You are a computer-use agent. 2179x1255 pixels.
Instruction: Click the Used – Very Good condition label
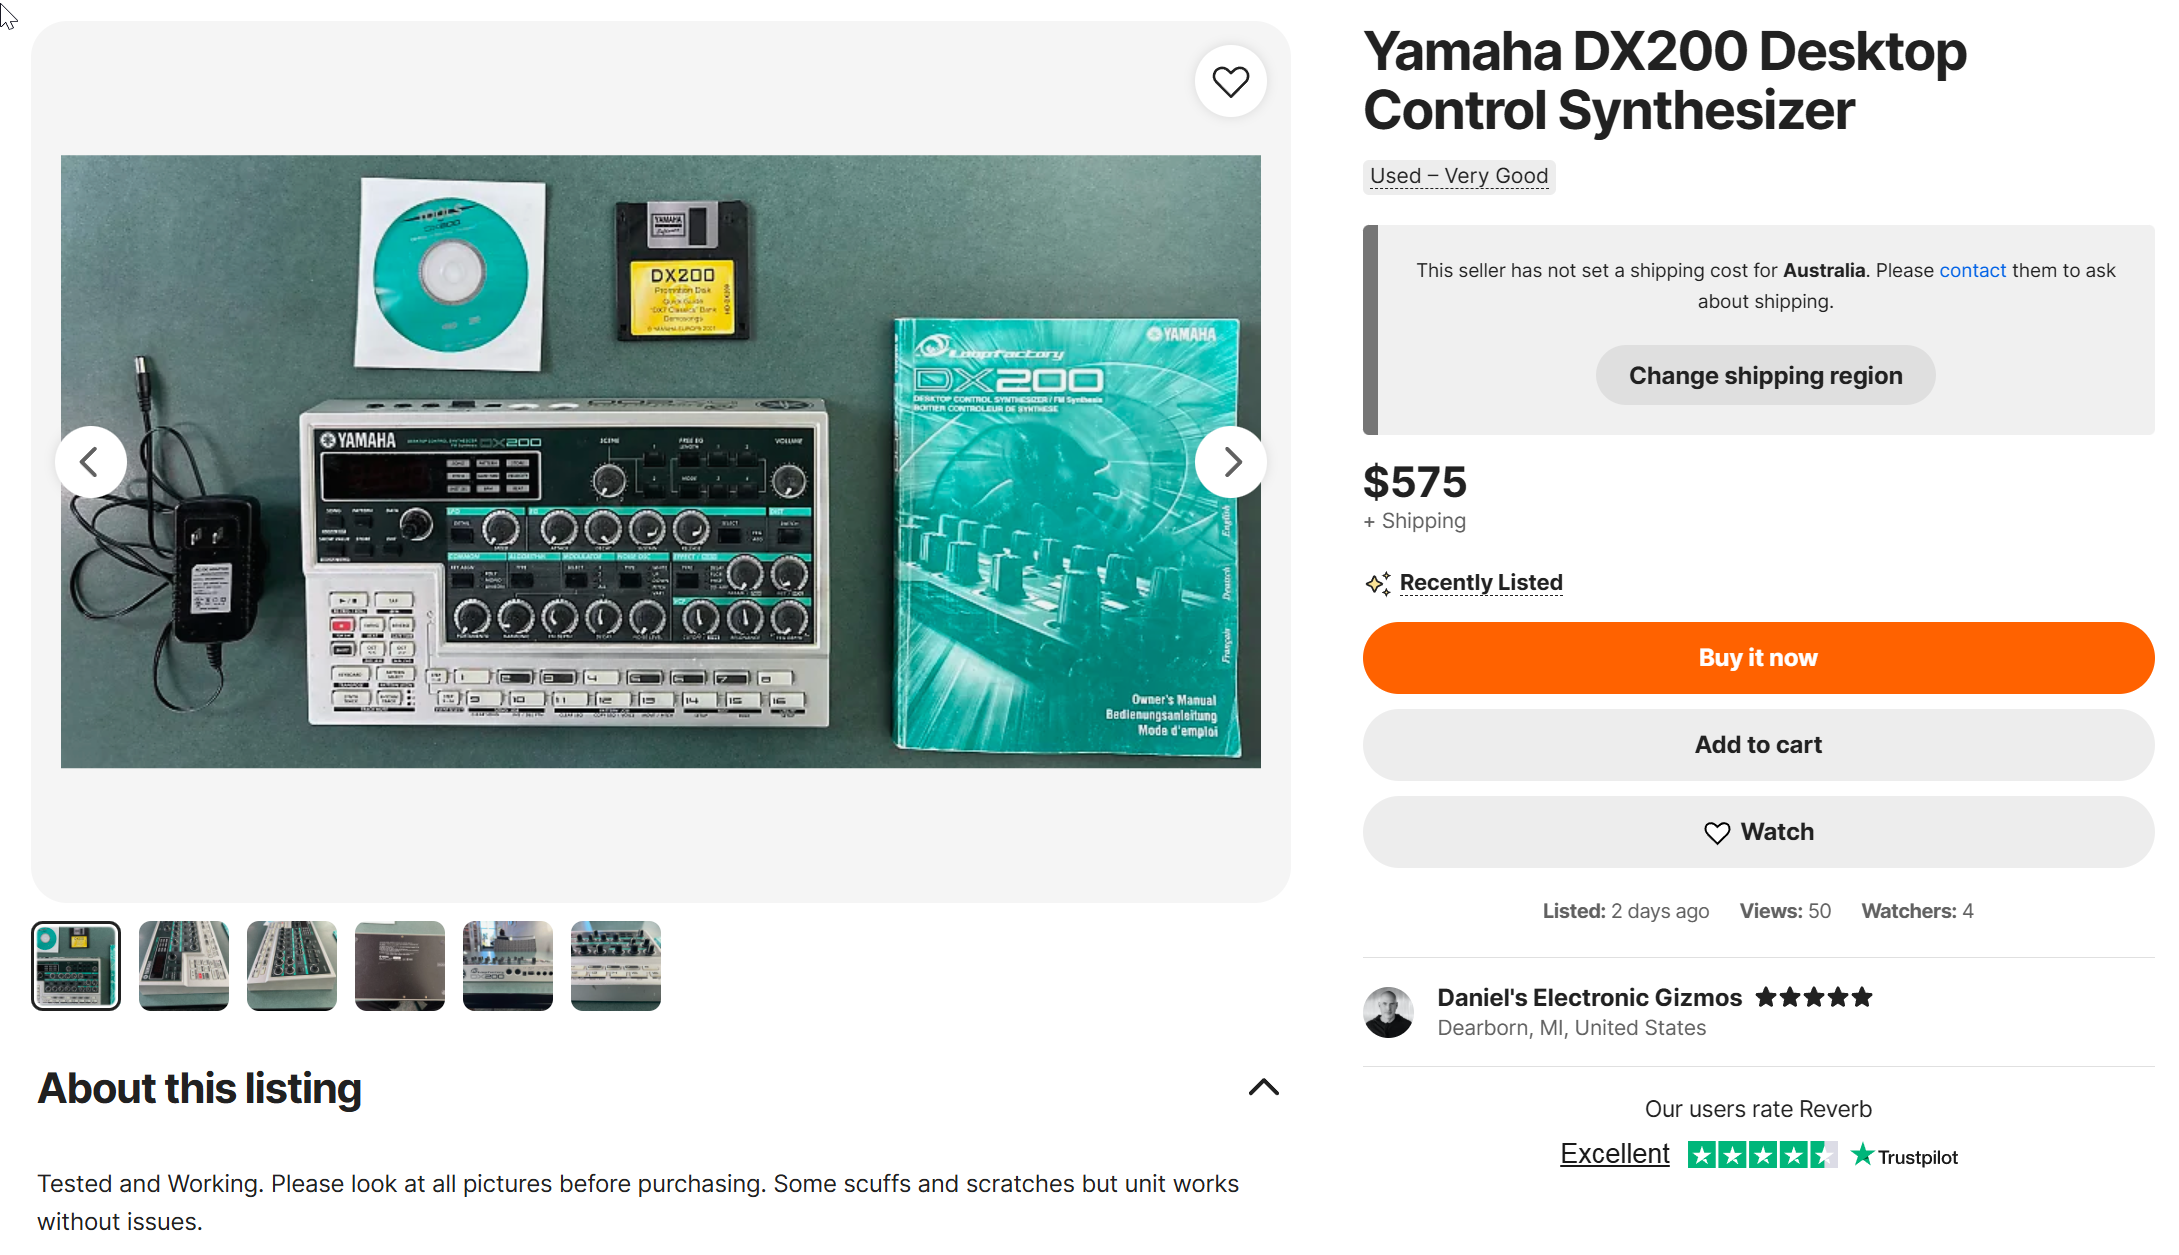coord(1459,176)
